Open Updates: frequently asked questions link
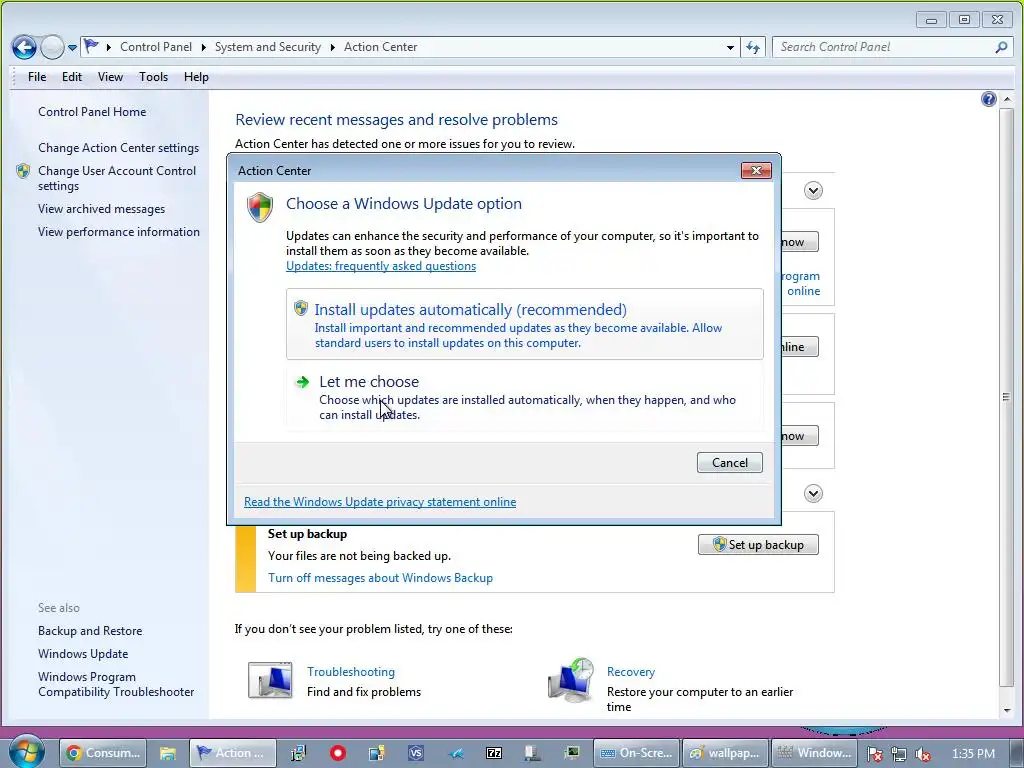The image size is (1024, 768). (x=381, y=266)
